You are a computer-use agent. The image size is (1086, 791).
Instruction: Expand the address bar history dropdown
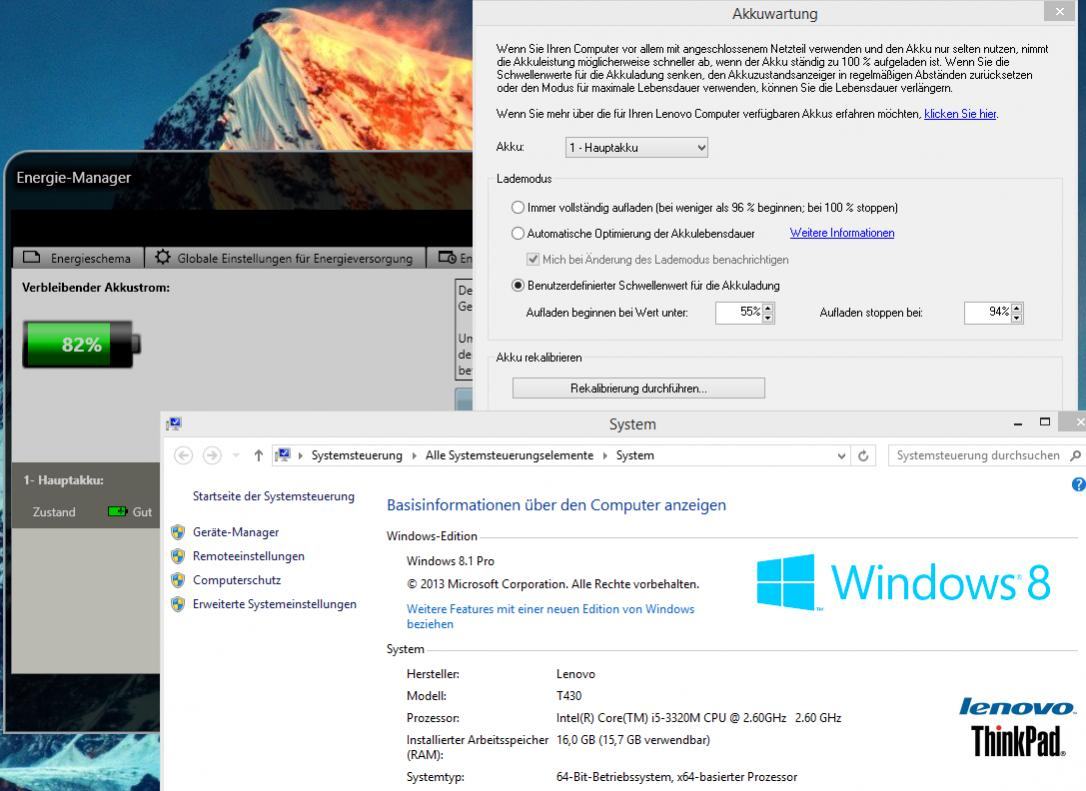point(842,456)
